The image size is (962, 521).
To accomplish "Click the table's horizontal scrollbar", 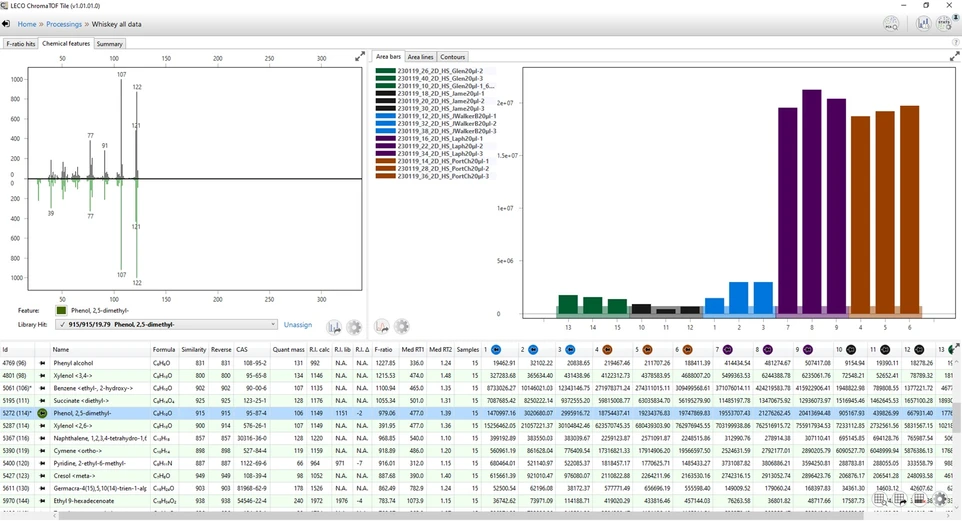I will pos(460,516).
